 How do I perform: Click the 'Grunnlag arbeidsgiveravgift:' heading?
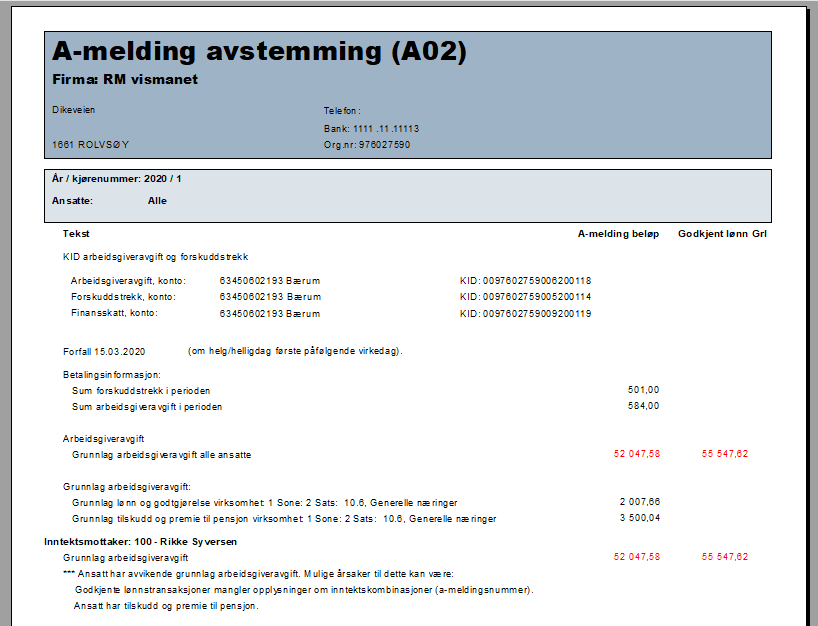click(x=127, y=487)
